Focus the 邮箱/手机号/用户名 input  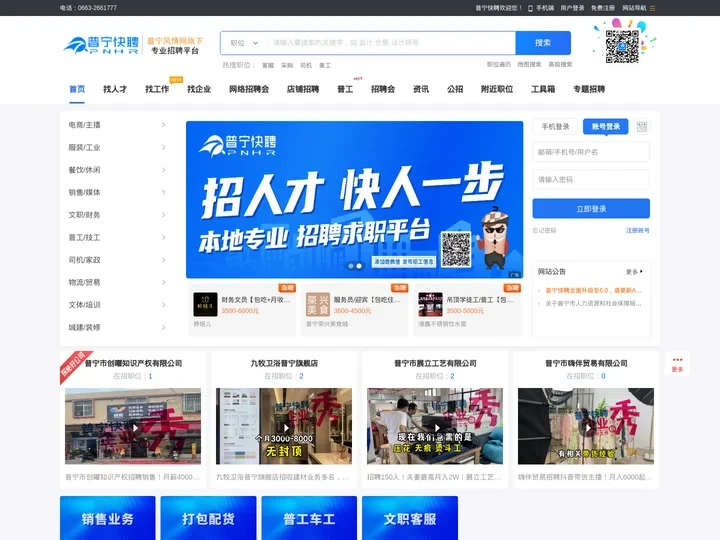point(591,152)
